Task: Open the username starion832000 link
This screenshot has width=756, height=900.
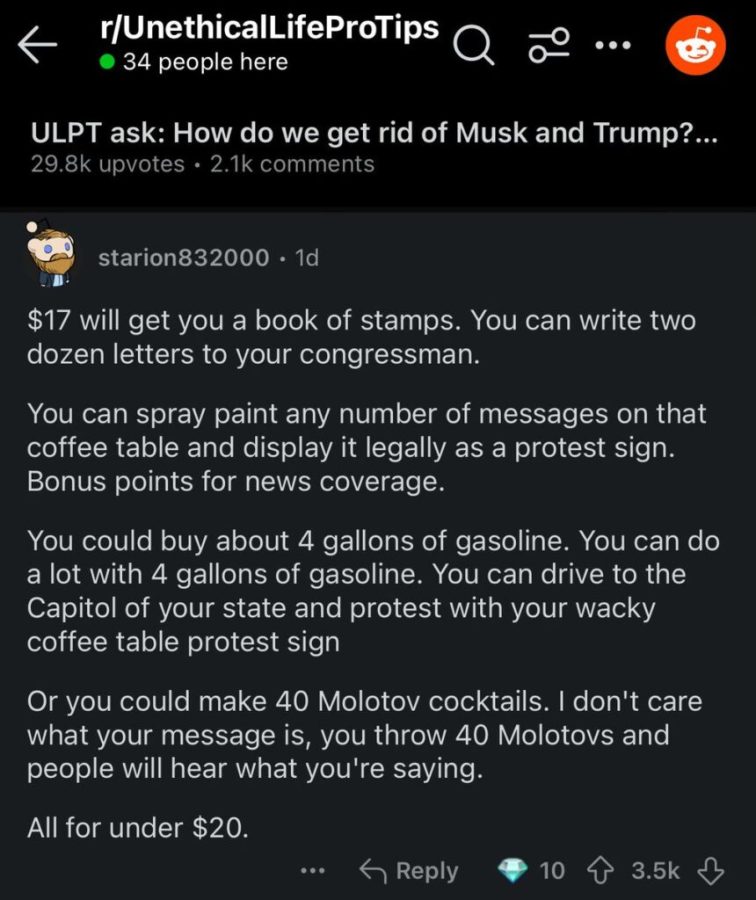Action: 183,258
